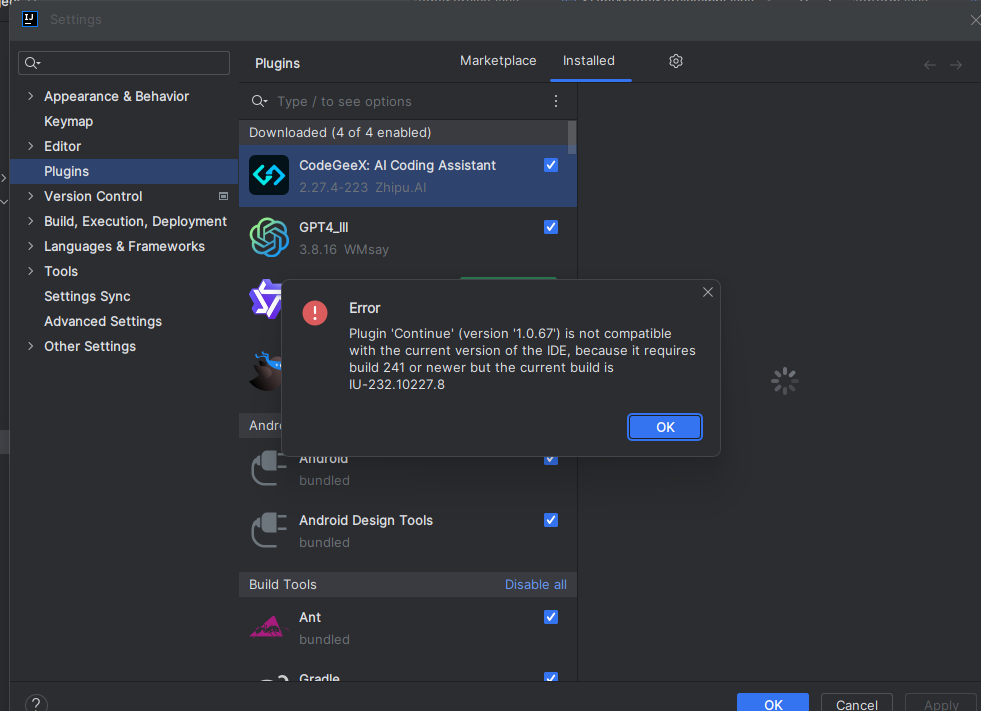Switch to the Marketplace tab
Image resolution: width=981 pixels, height=711 pixels.
point(498,61)
